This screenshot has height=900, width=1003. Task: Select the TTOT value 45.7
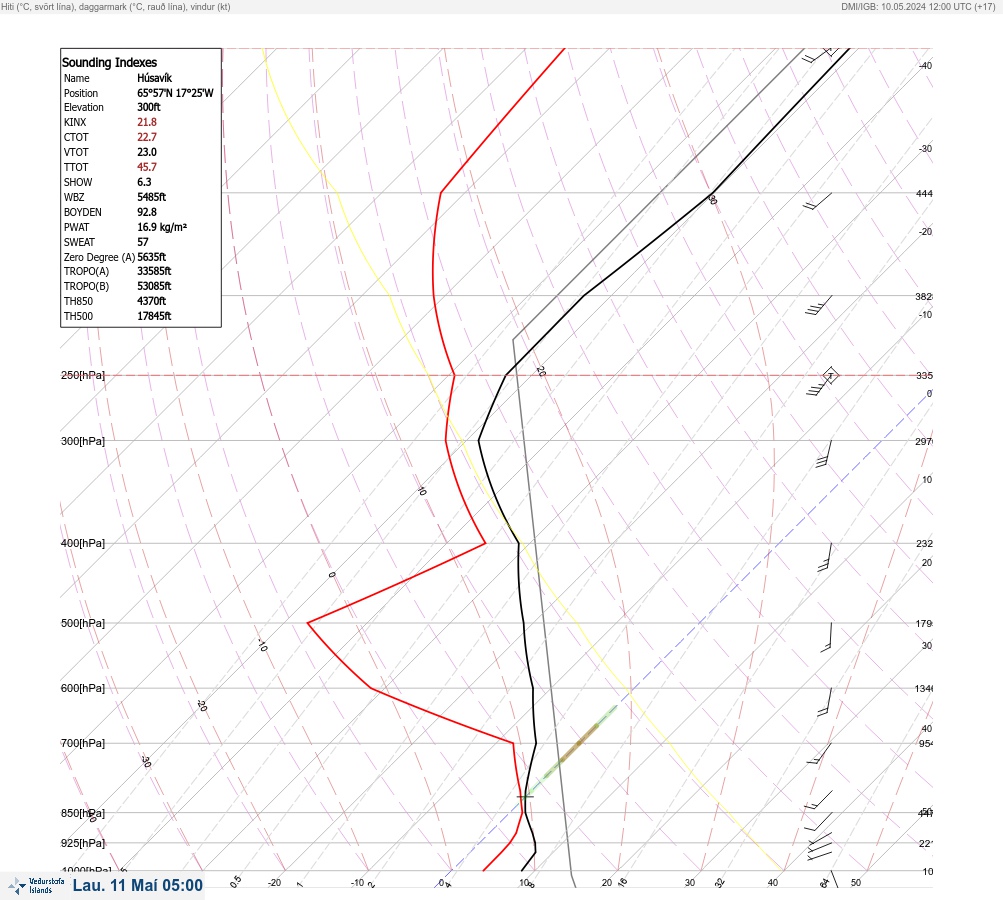coord(146,167)
